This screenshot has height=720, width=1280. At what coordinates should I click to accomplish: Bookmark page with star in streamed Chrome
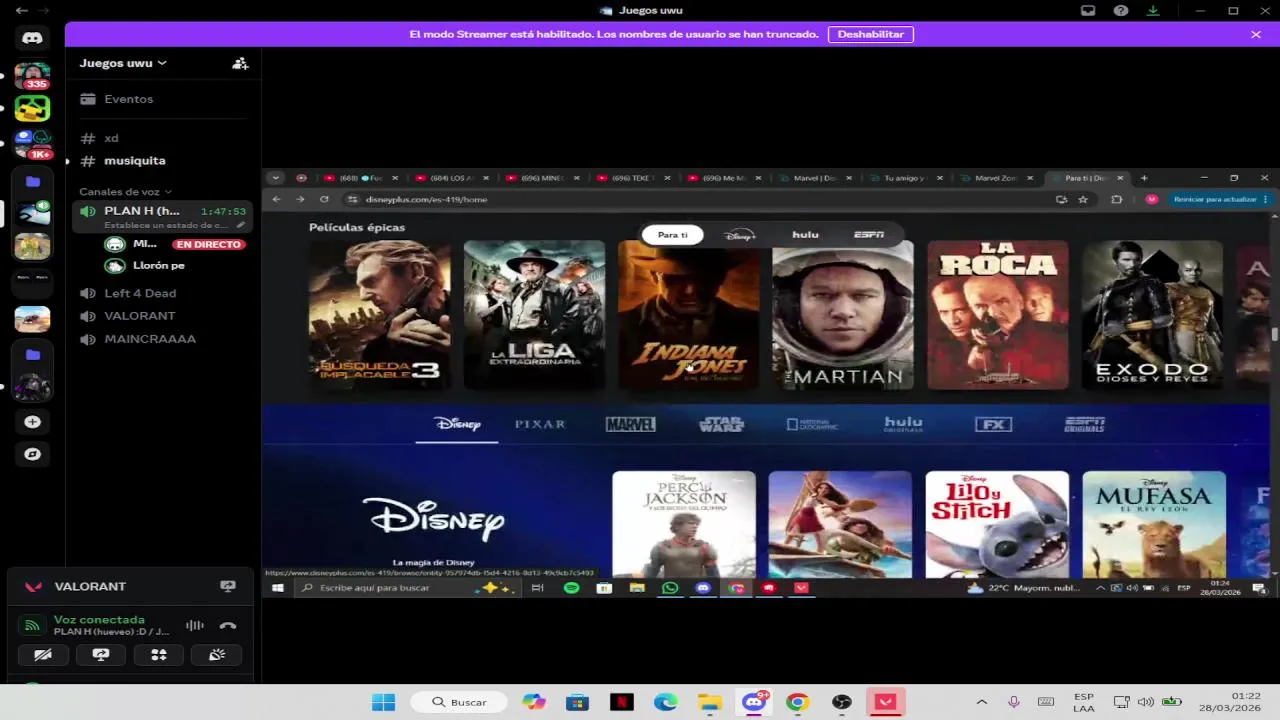coord(1083,199)
